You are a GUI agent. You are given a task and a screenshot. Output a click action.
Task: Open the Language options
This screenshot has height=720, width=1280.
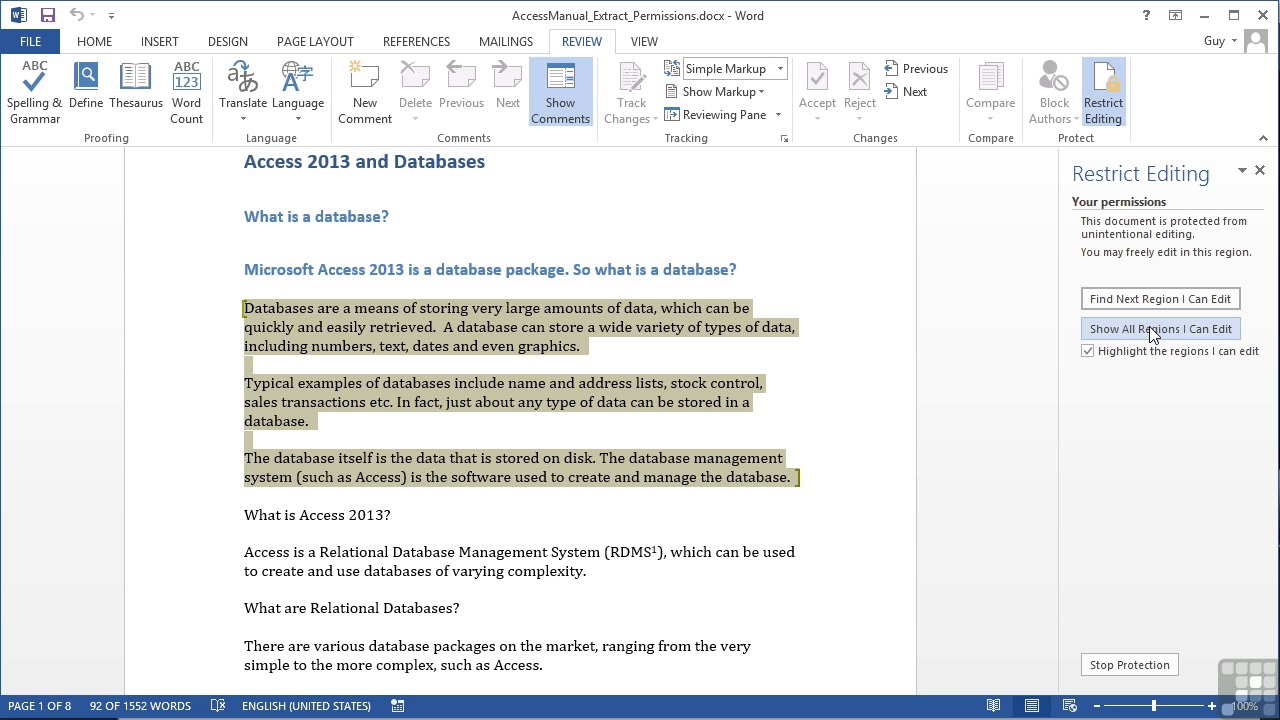point(298,92)
